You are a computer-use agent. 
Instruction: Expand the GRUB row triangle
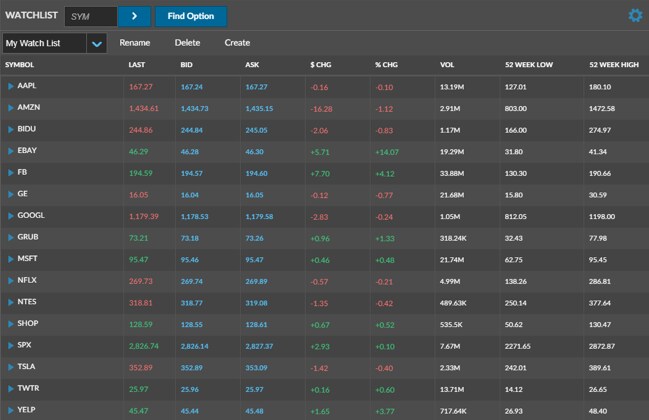(11, 237)
